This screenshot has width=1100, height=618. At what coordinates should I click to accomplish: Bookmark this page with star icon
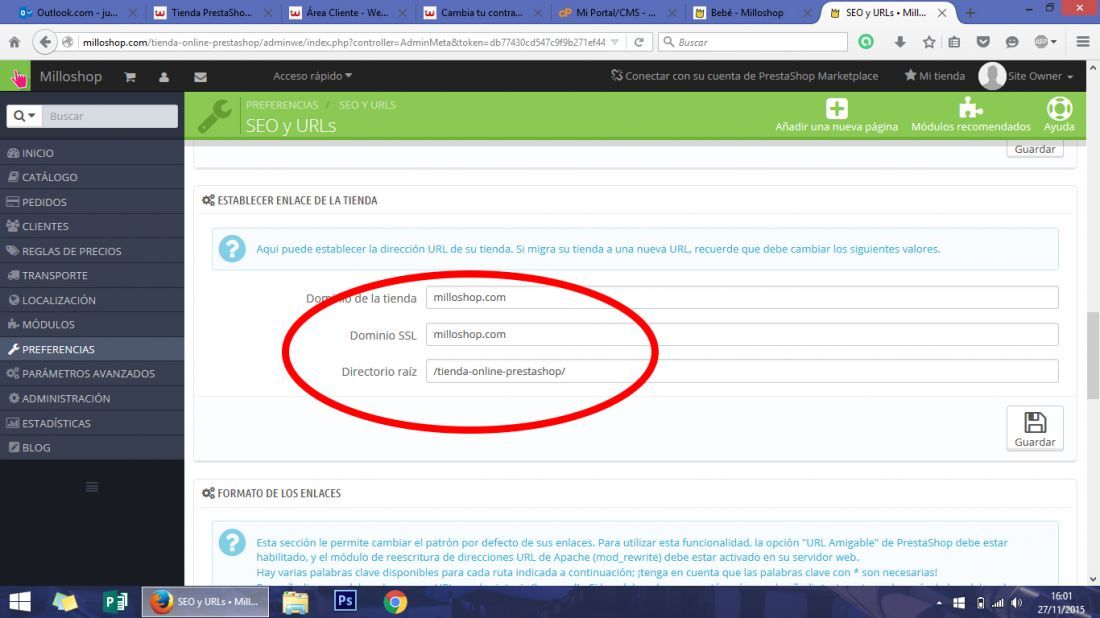click(x=929, y=42)
